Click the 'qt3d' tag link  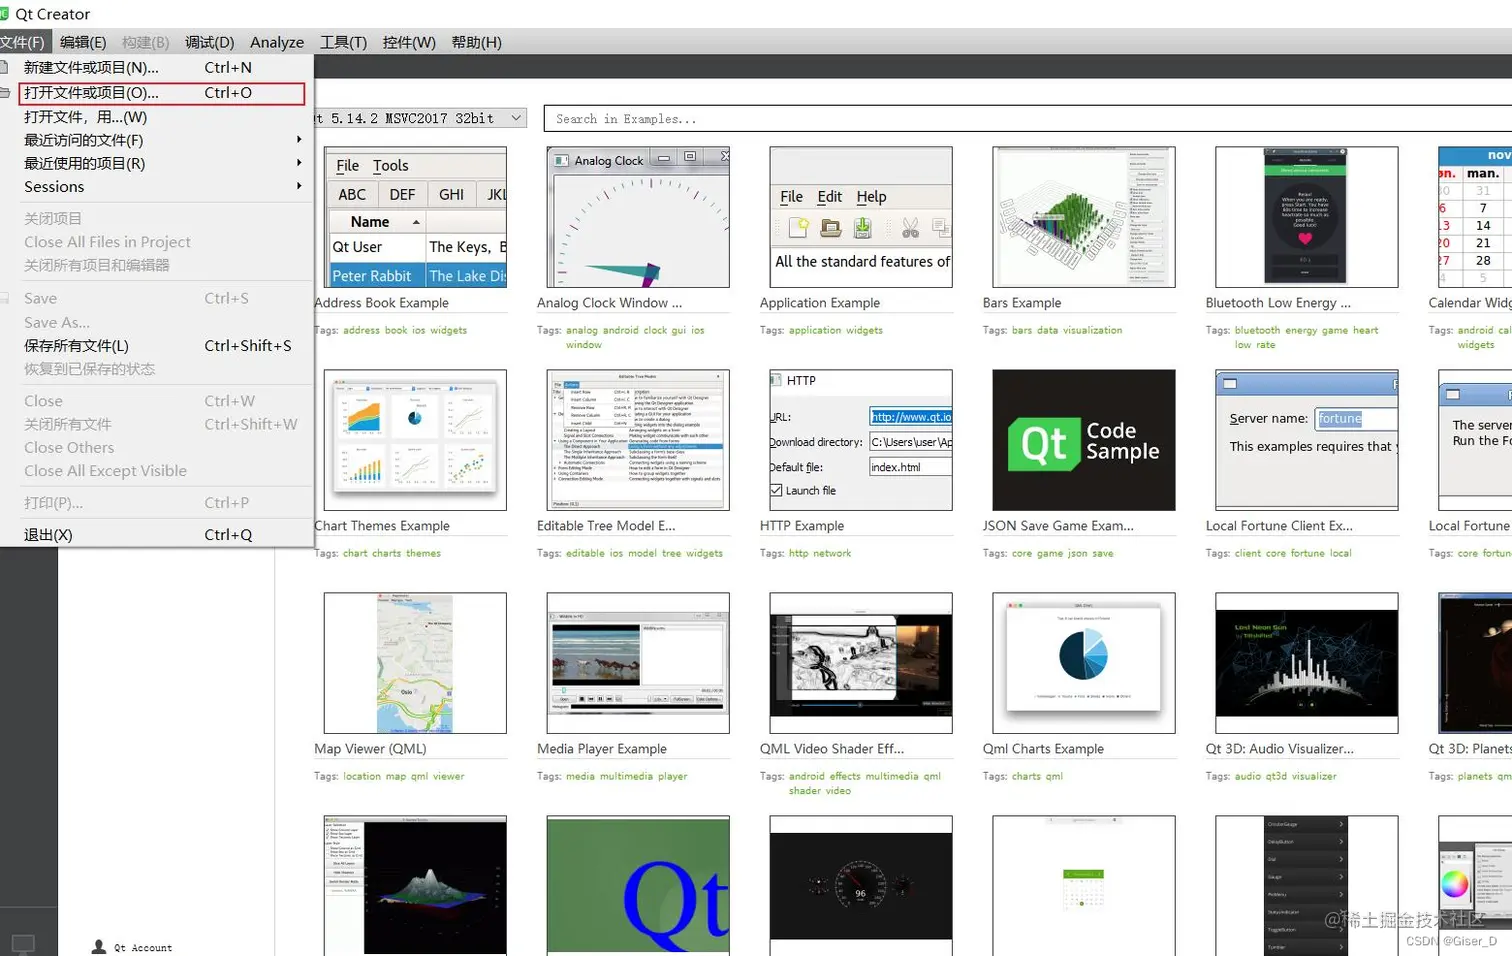(x=1276, y=776)
